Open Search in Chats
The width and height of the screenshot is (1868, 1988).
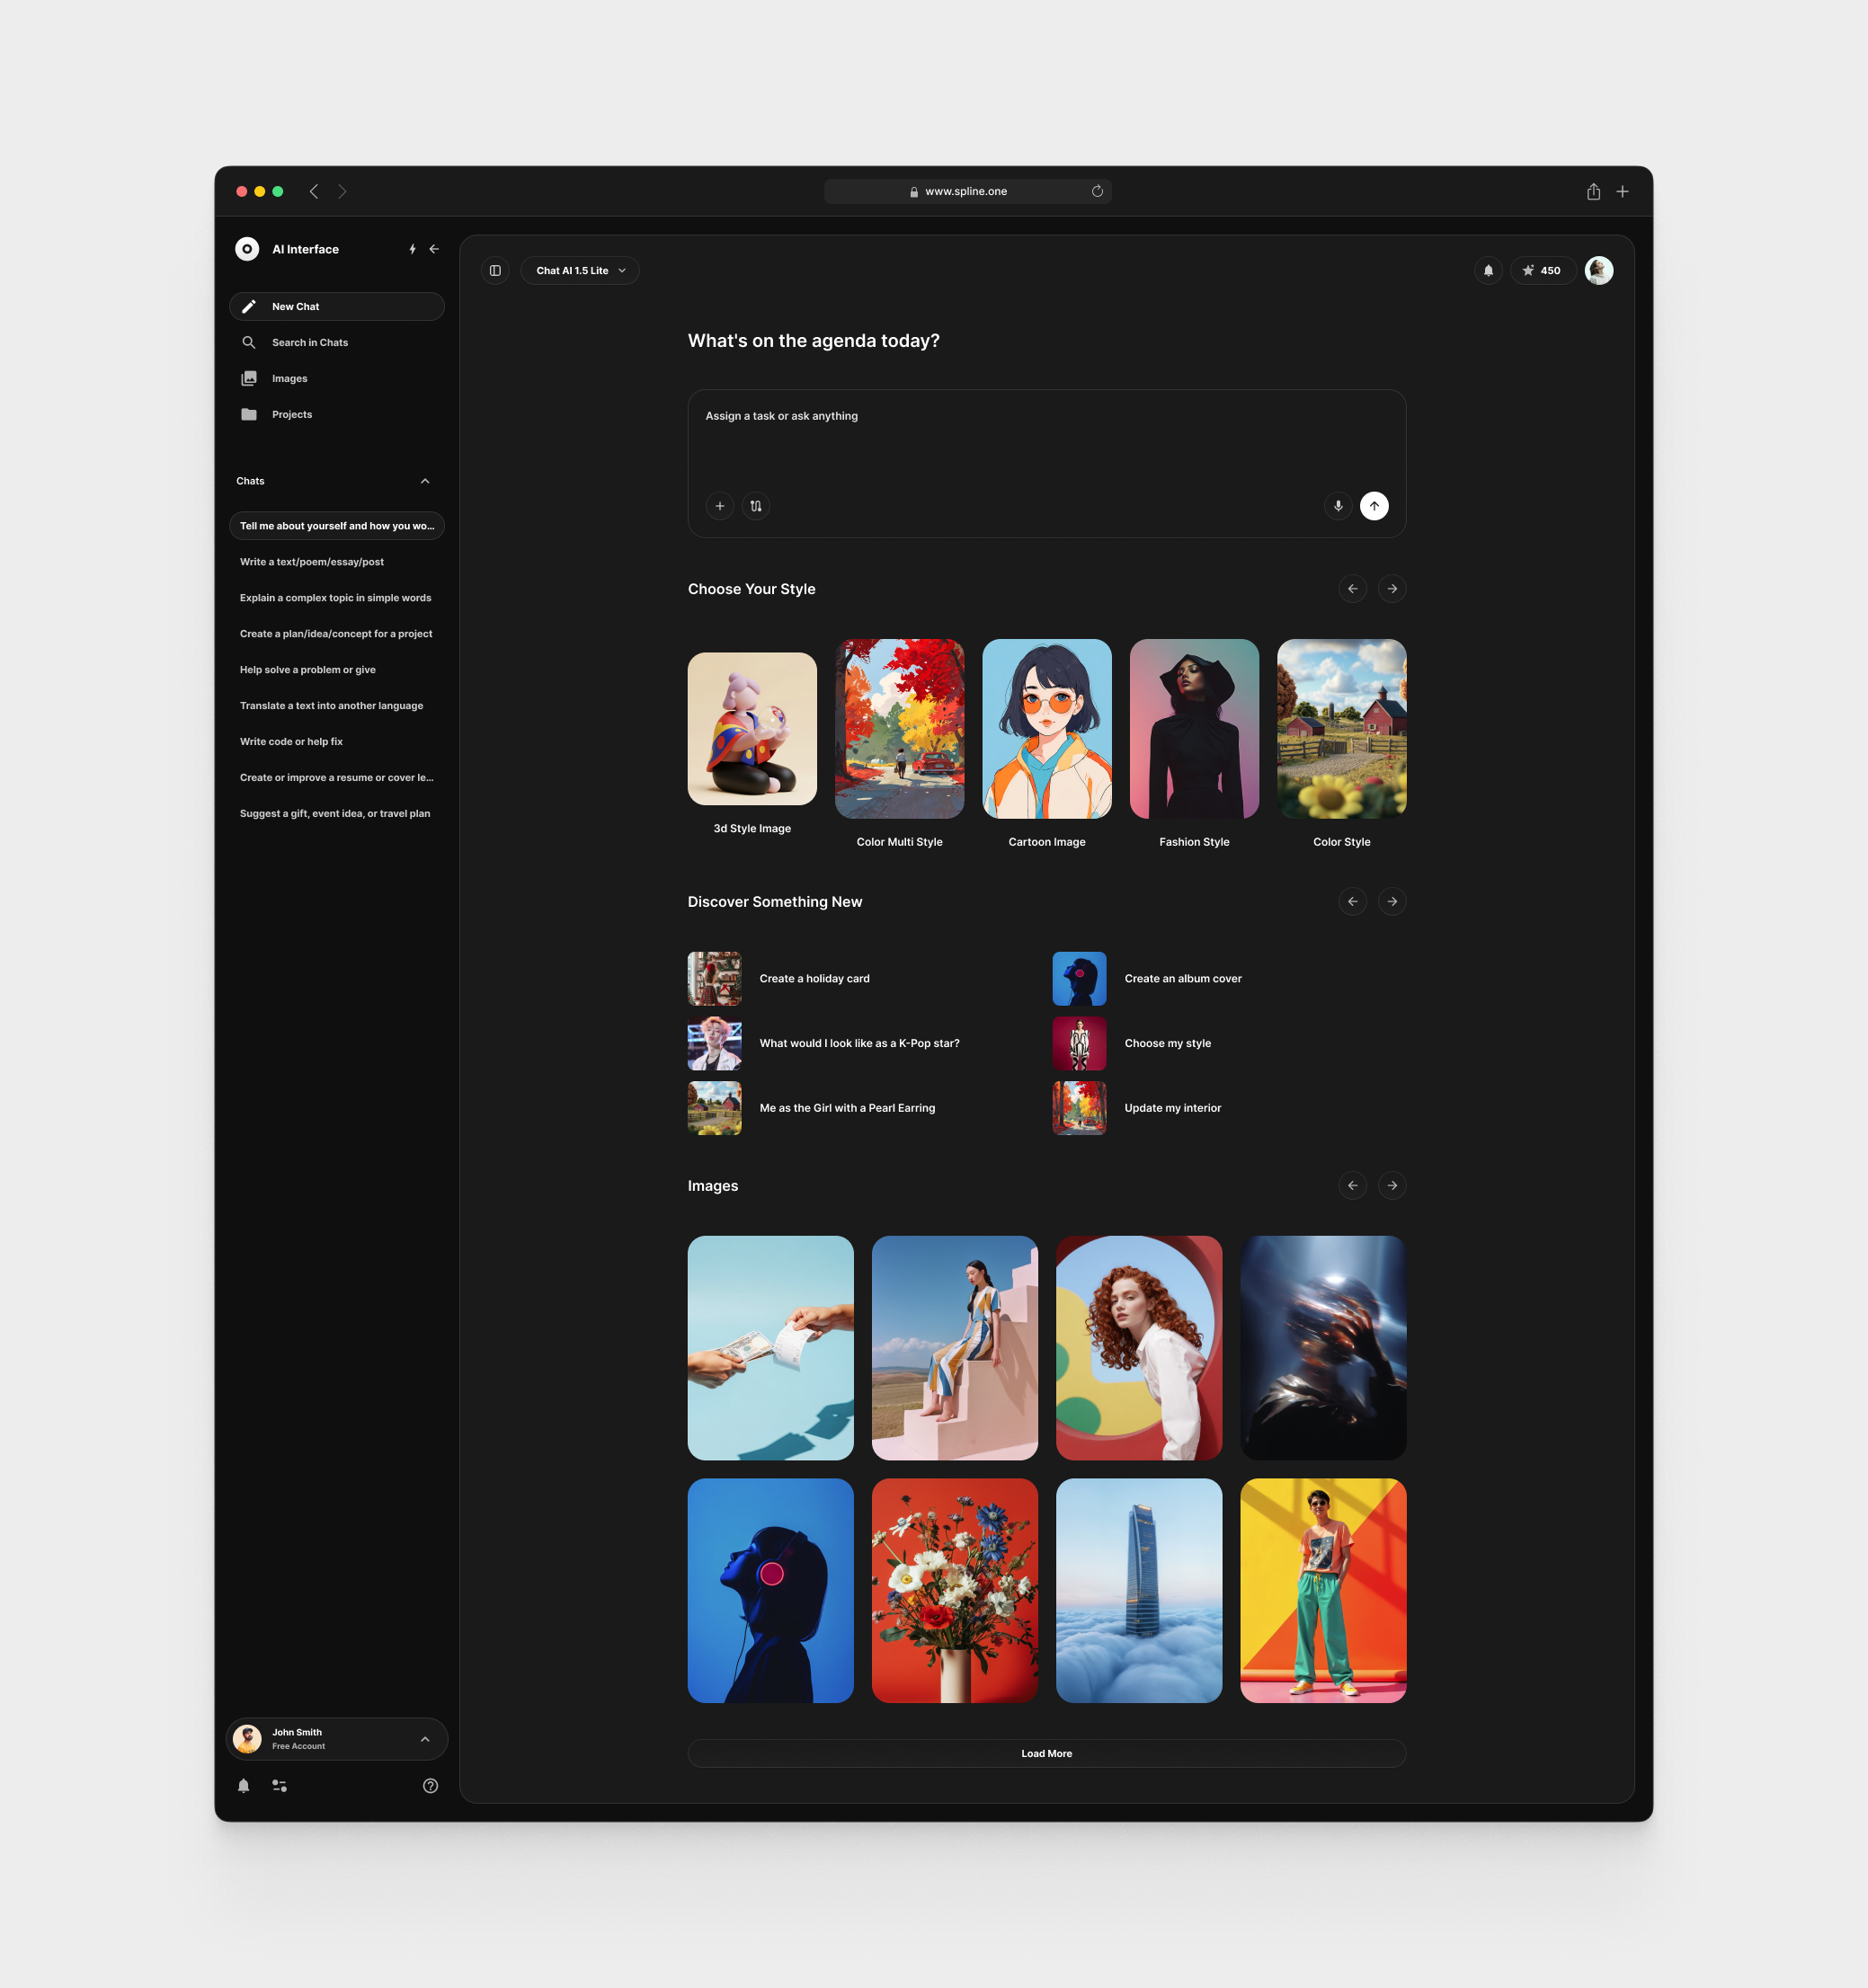[337, 343]
